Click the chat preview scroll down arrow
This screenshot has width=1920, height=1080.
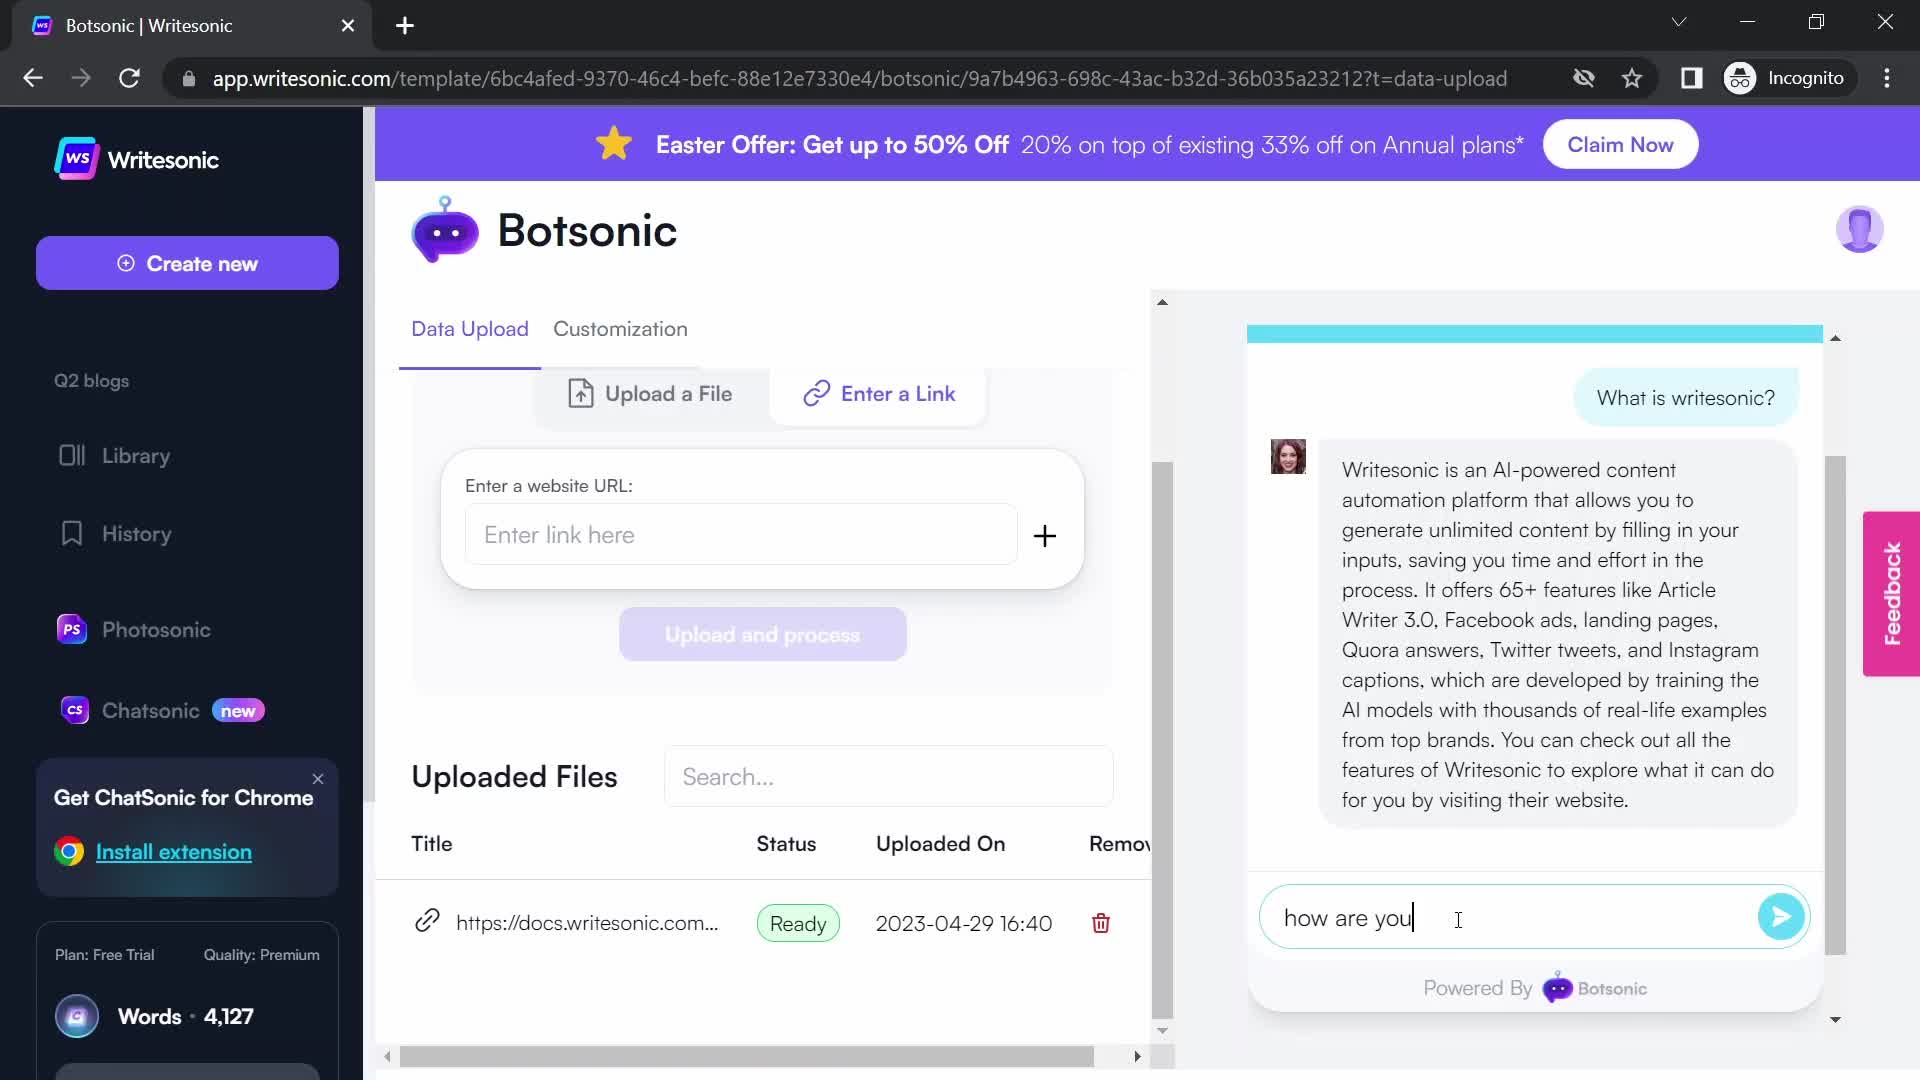(x=1835, y=1020)
